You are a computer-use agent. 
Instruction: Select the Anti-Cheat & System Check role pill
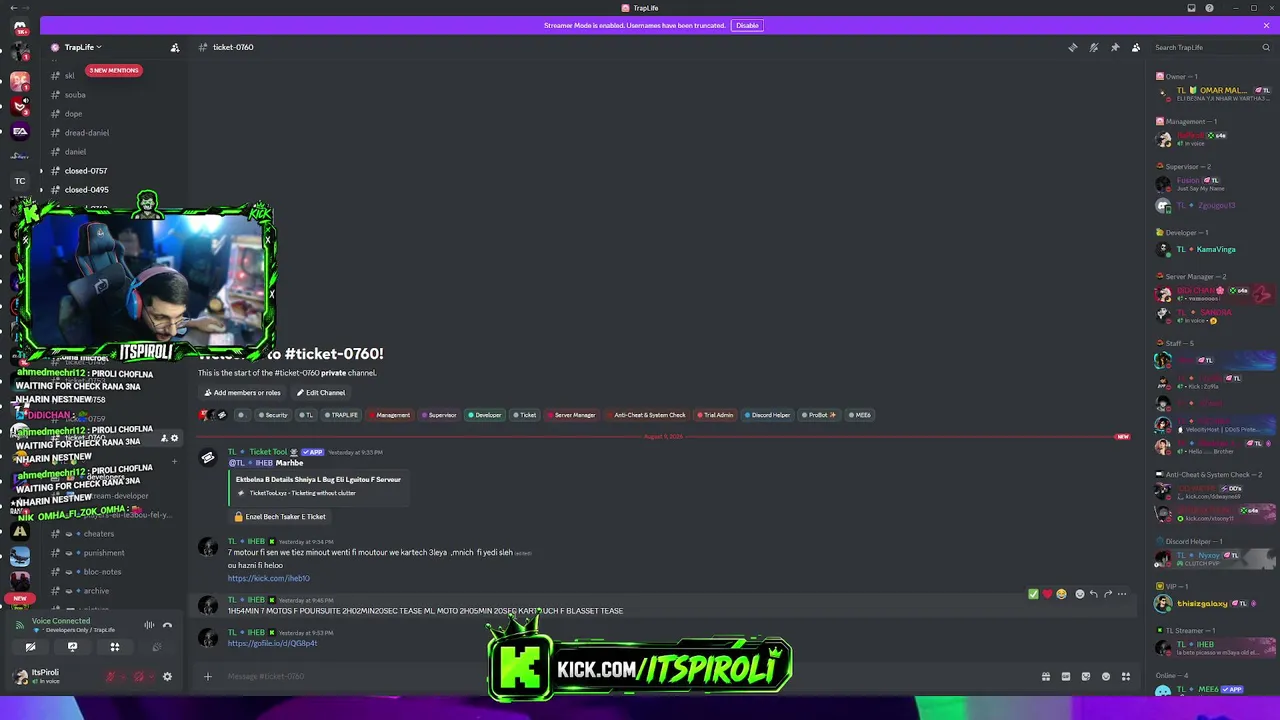[647, 415]
